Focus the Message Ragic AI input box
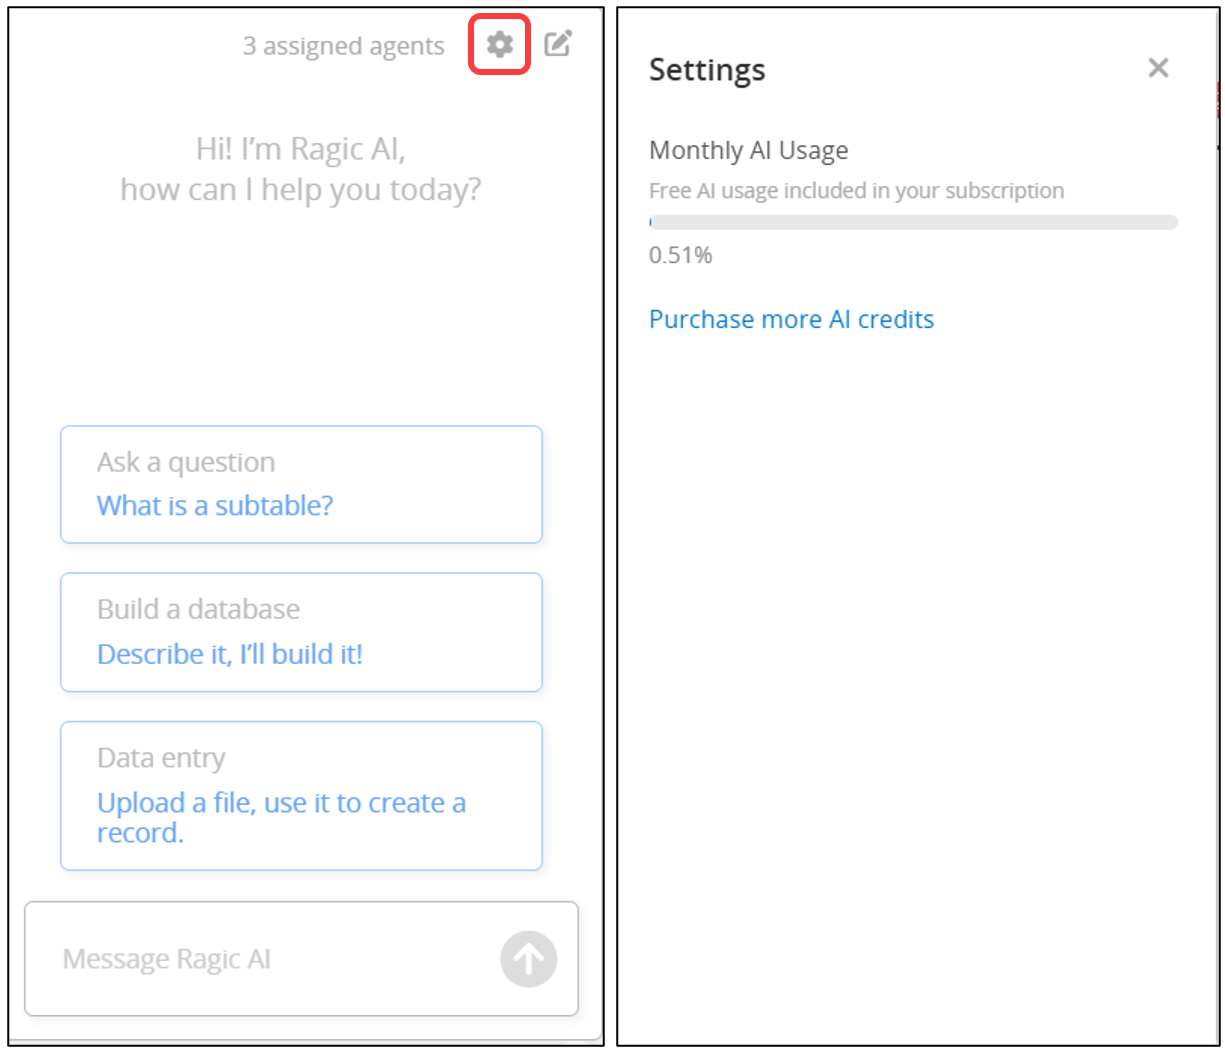The height and width of the screenshot is (1054, 1225). click(260, 959)
